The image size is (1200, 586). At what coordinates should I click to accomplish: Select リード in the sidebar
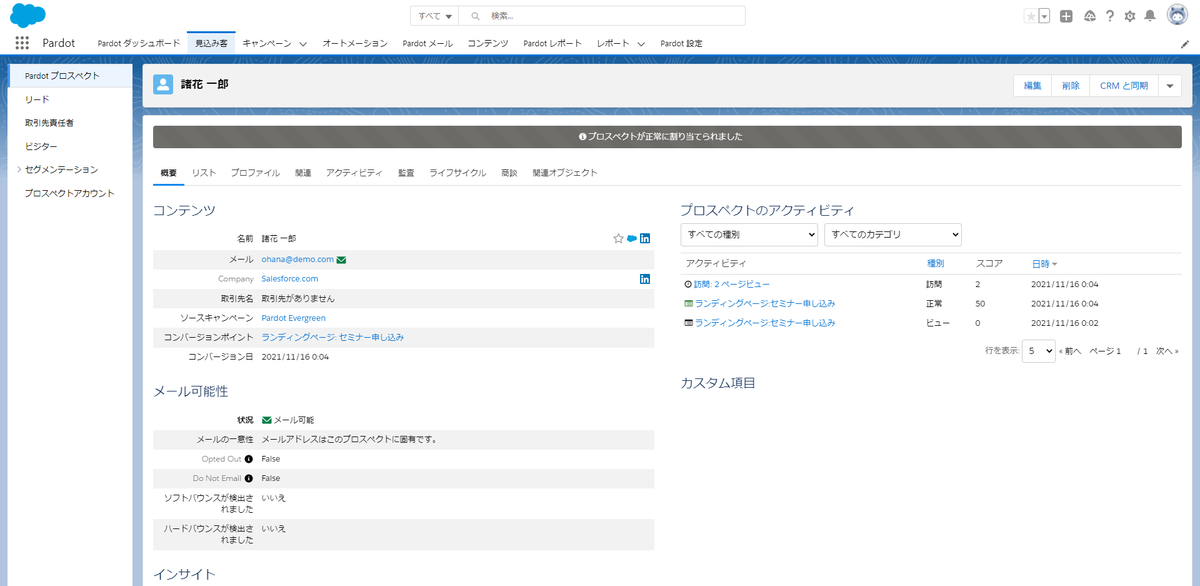tap(37, 99)
